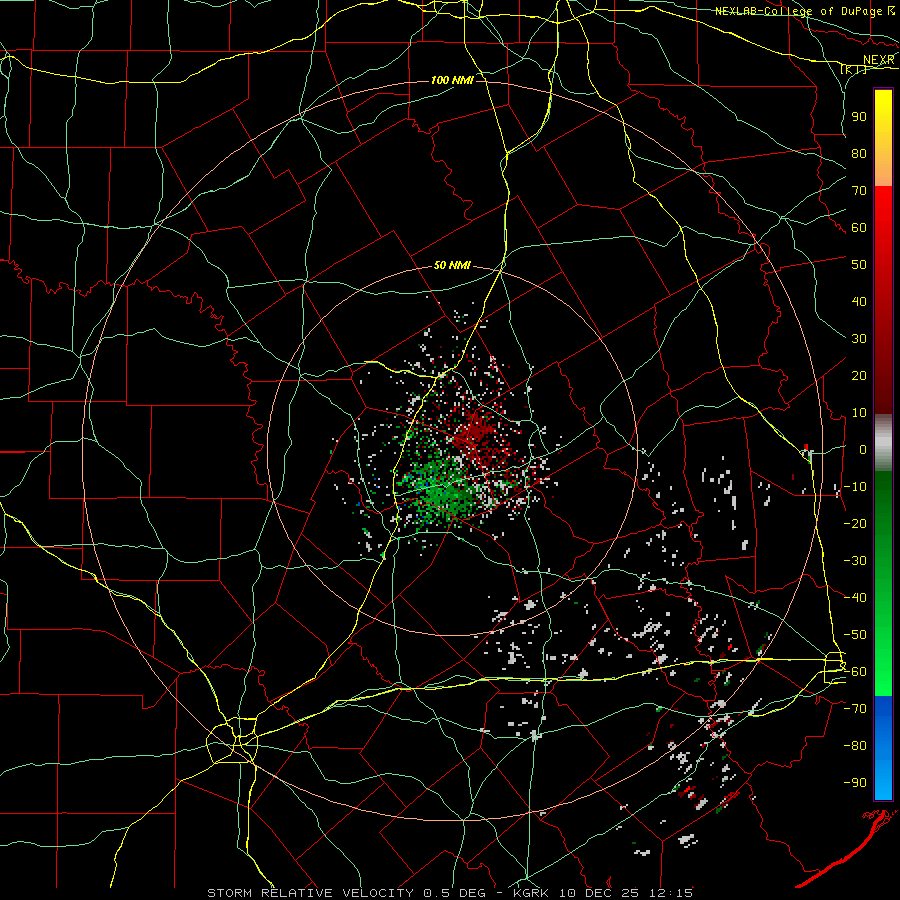The height and width of the screenshot is (900, 900).
Task: Select the 50 value on the velocity scale
Action: coord(859,265)
